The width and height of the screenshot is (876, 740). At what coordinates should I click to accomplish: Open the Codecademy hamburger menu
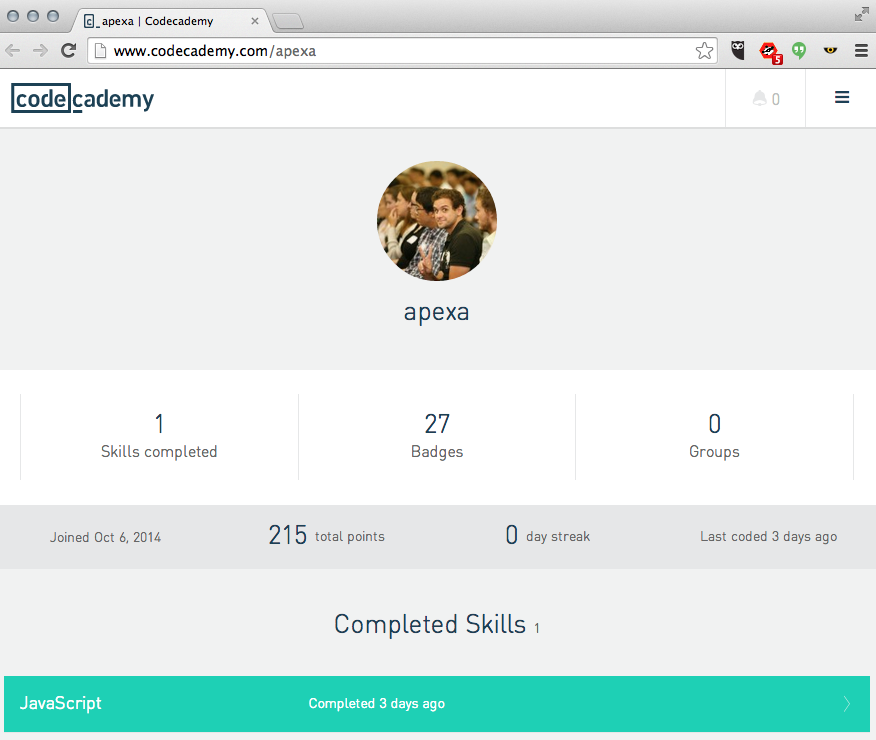pyautogui.click(x=842, y=98)
